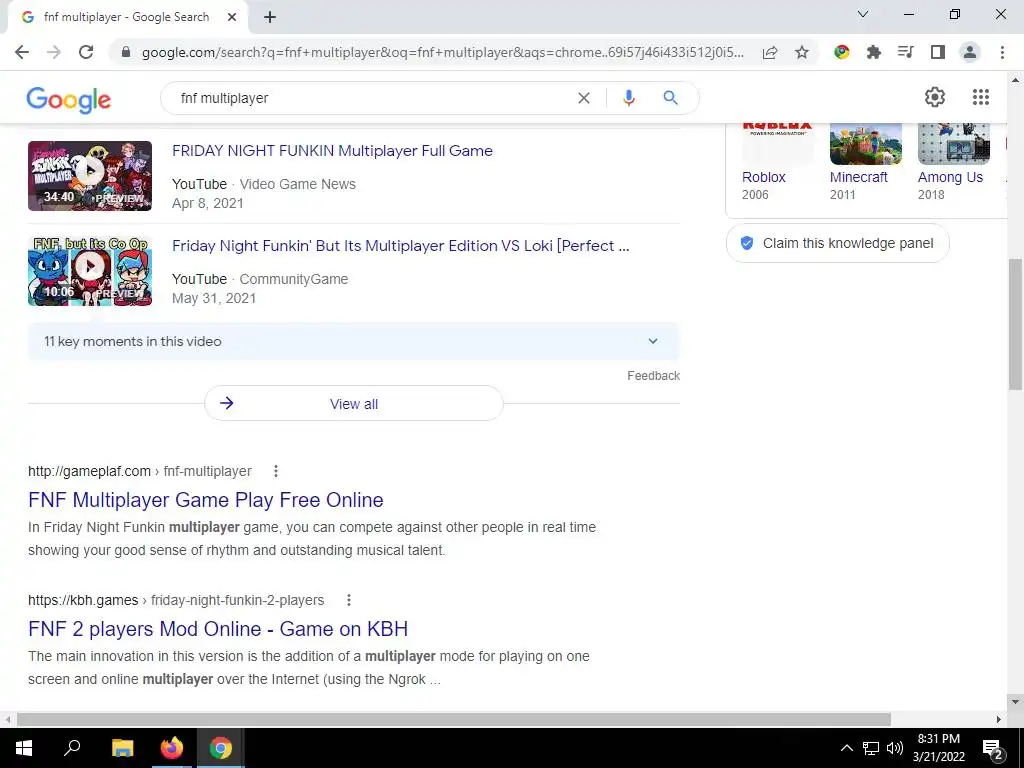Open FRIDAY NIGHT FUNKIN Multiplayer Full Game video
1024x768 pixels.
pos(332,151)
